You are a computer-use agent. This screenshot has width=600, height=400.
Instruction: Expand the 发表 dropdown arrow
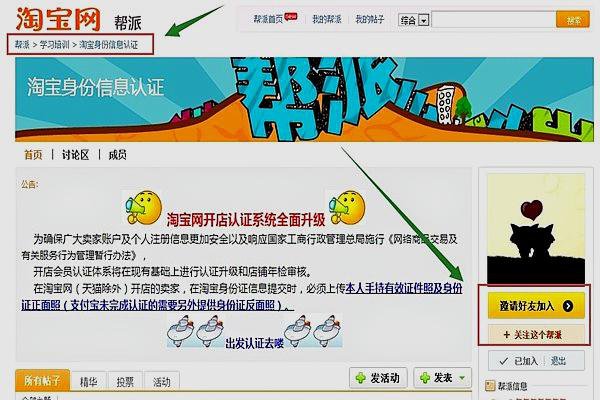point(461,379)
